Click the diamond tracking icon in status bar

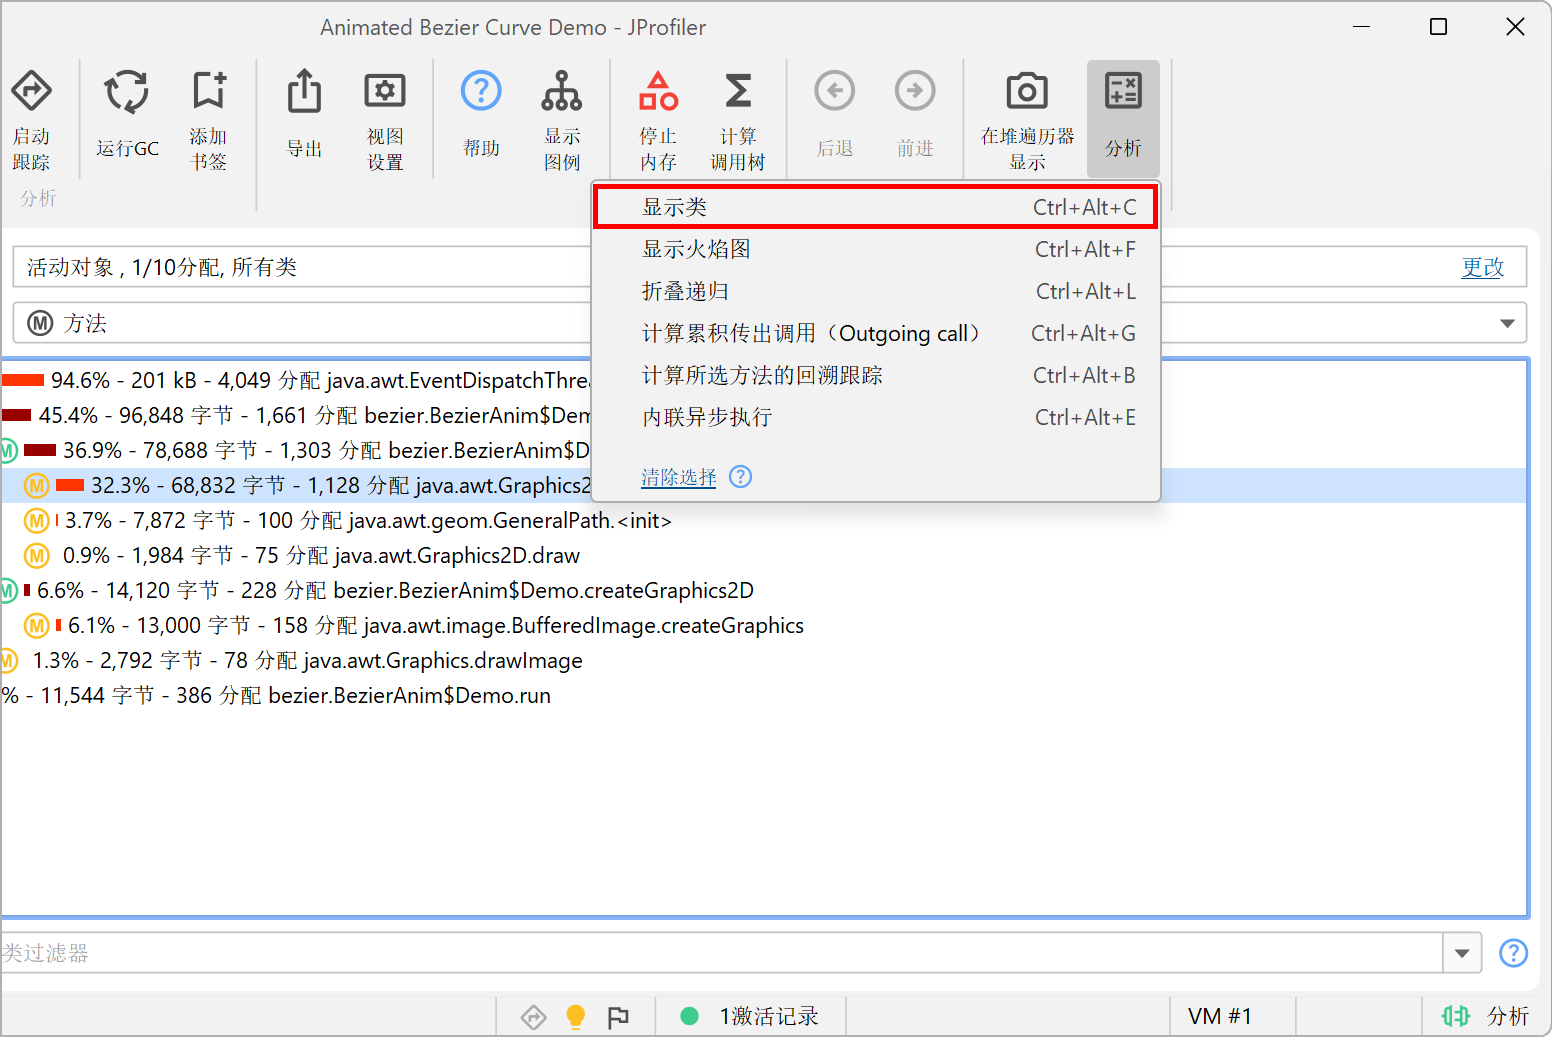coord(534,1017)
